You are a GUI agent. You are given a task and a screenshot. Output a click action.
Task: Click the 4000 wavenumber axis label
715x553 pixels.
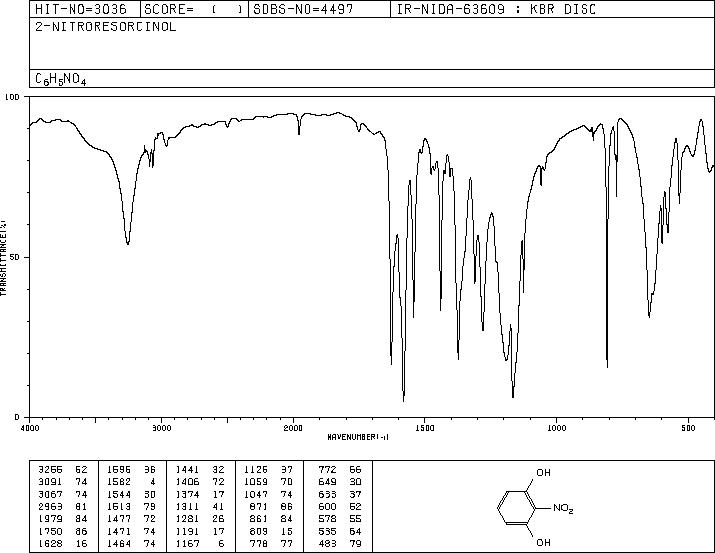coord(30,428)
